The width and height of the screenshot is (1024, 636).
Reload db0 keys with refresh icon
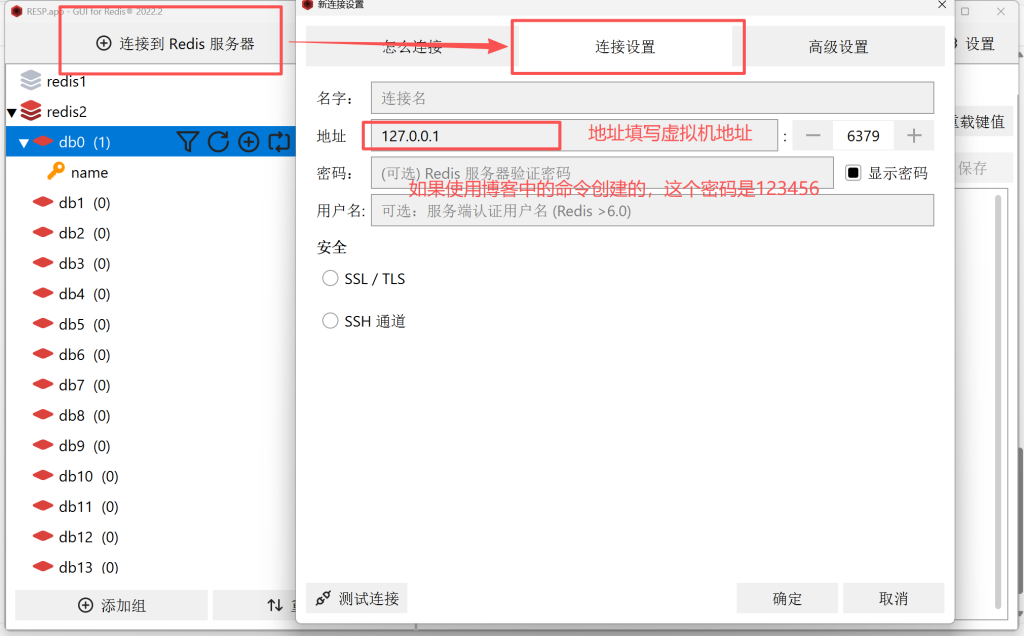pyautogui.click(x=218, y=142)
